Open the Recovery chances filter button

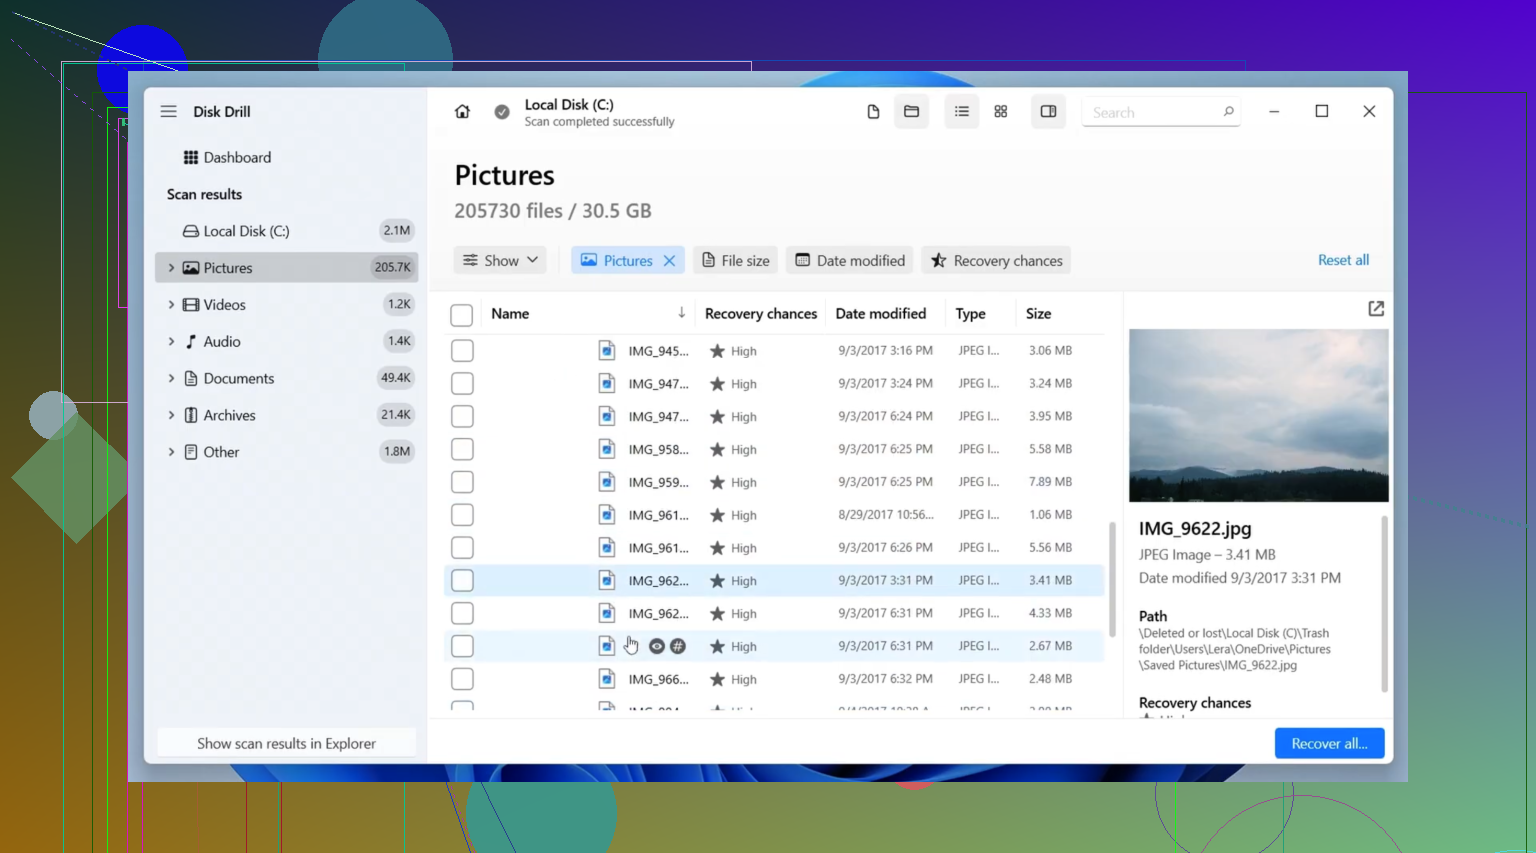(x=996, y=261)
